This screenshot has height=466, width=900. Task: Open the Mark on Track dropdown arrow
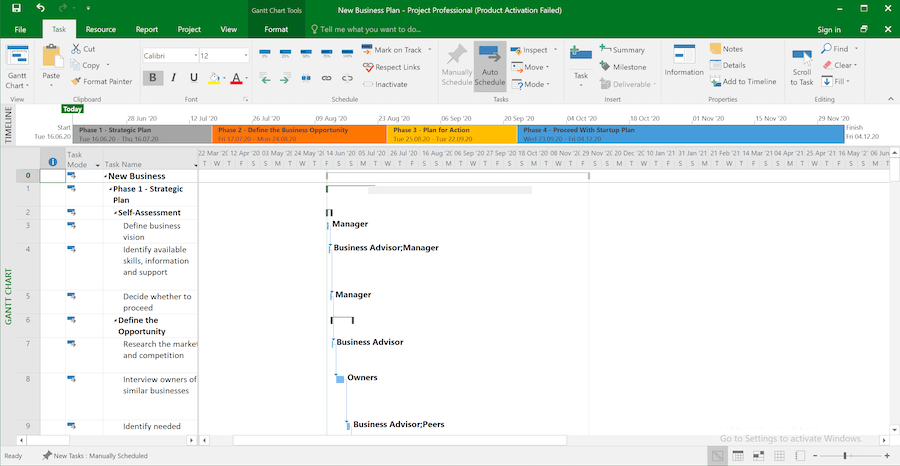[x=430, y=50]
